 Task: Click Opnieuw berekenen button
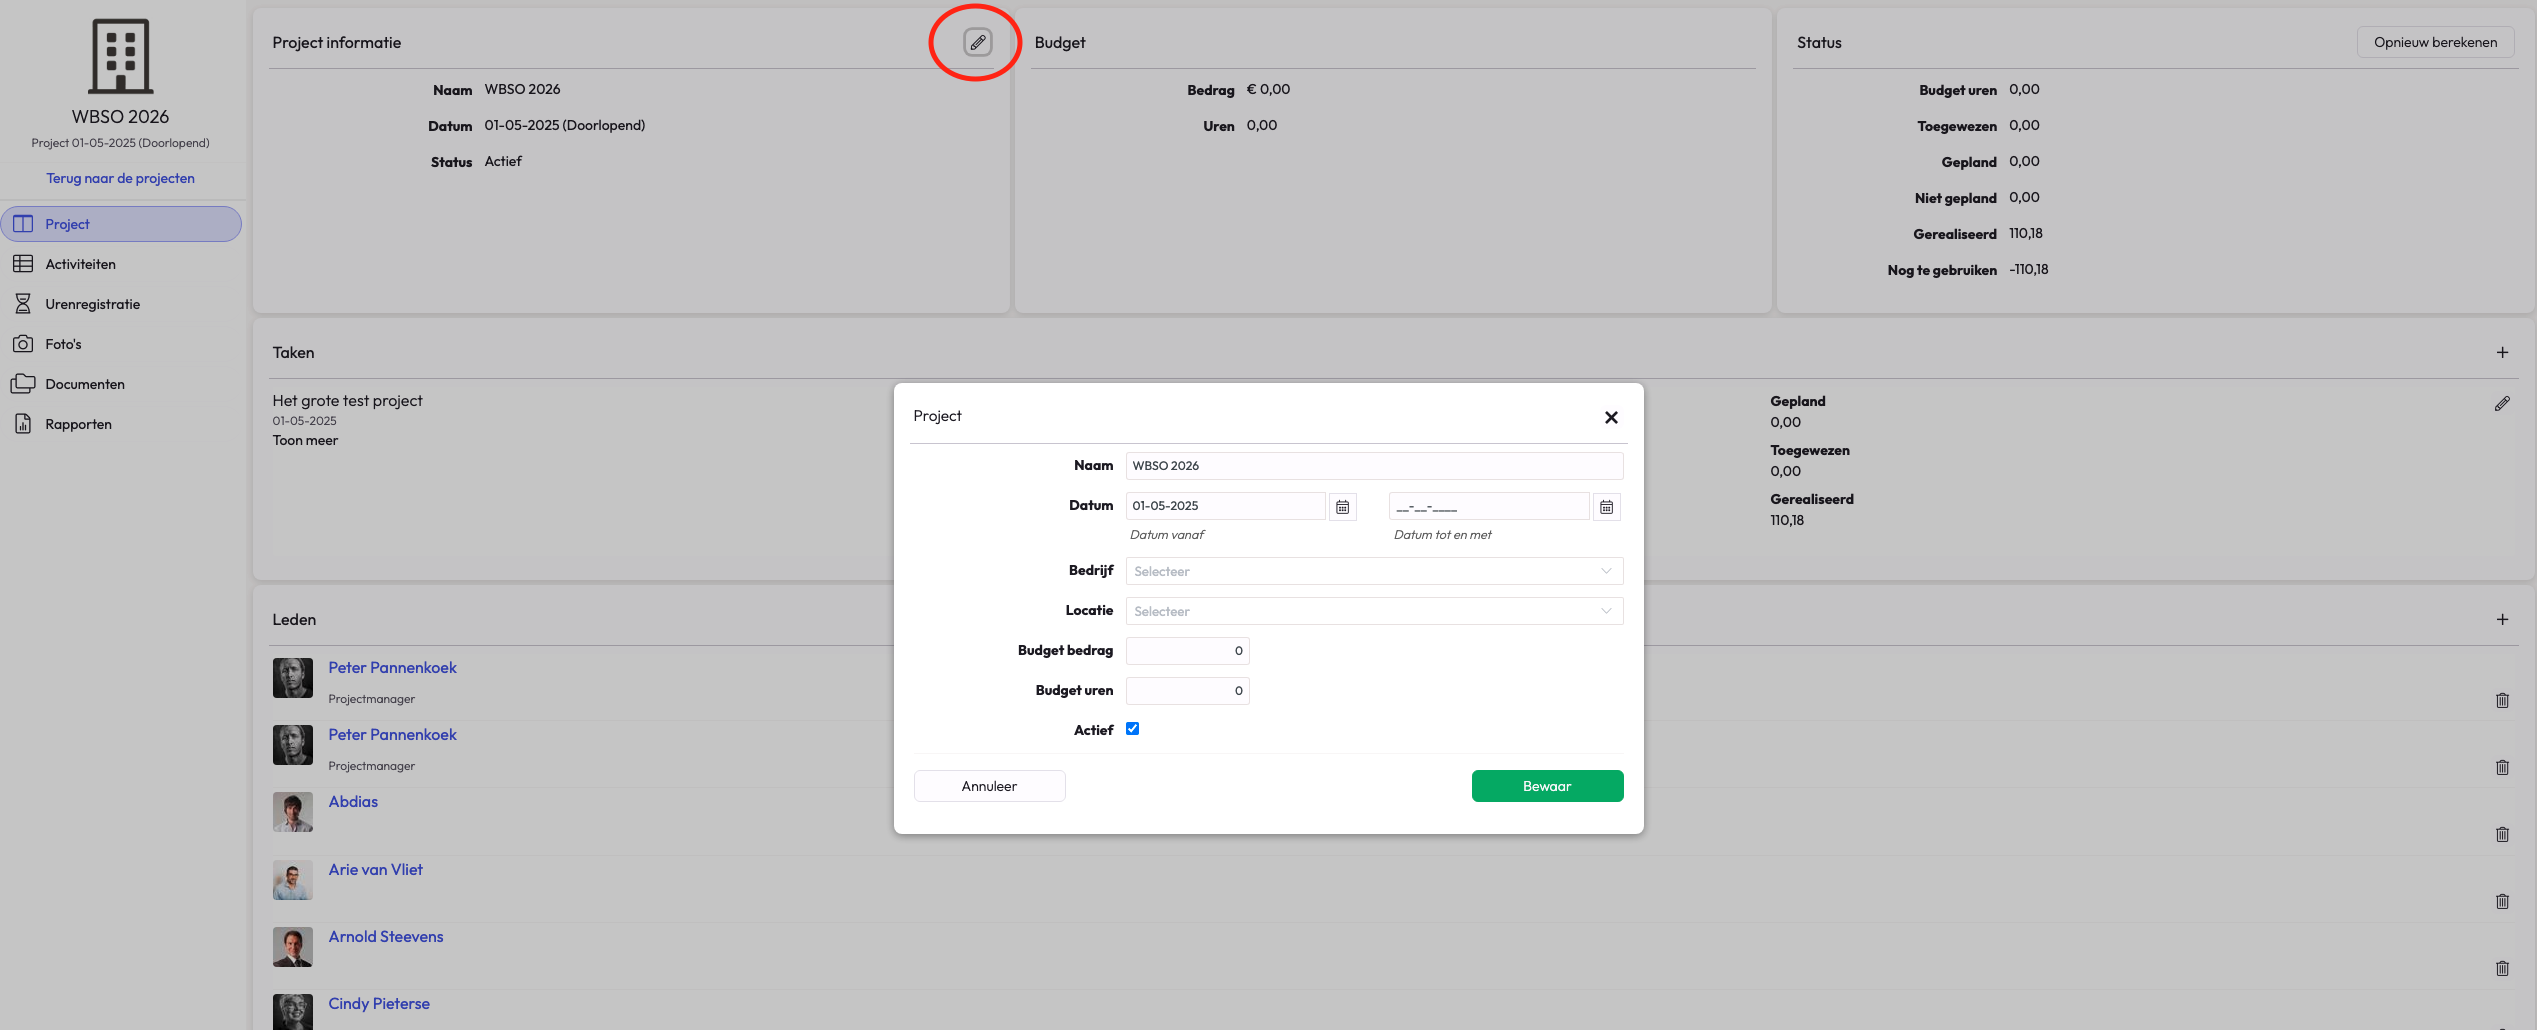pos(2435,42)
